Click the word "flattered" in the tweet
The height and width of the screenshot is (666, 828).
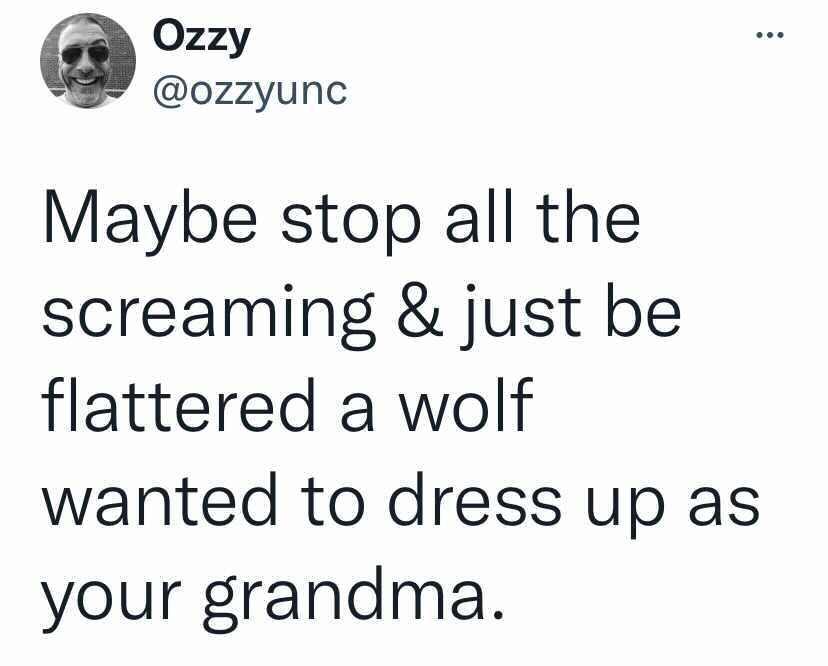179,405
